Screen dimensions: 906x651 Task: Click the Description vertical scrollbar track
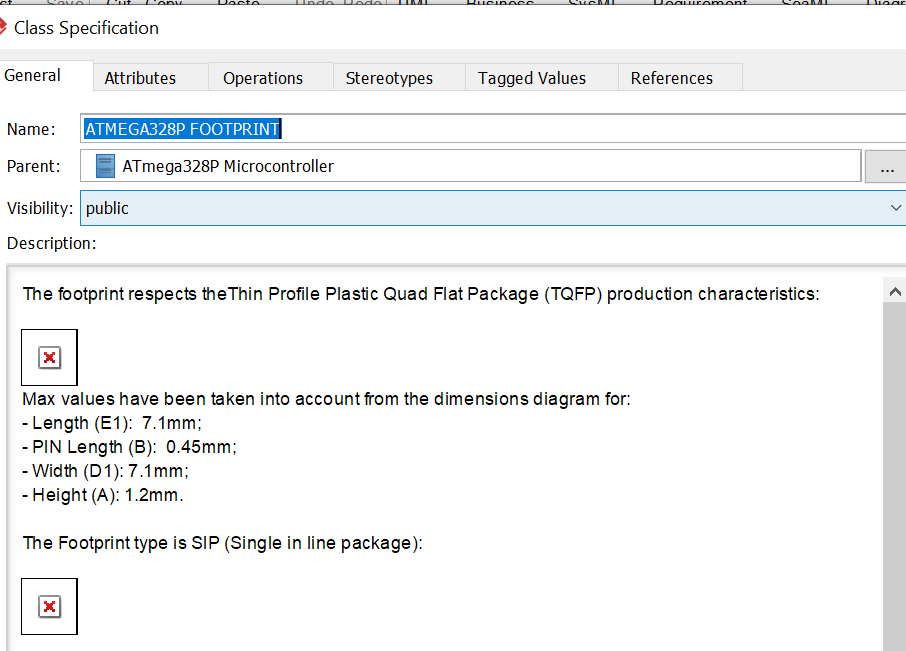point(894,476)
